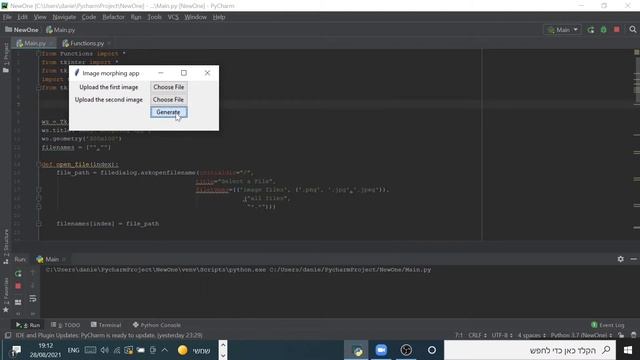
Task: Open the Edit menu
Action: point(22,17)
